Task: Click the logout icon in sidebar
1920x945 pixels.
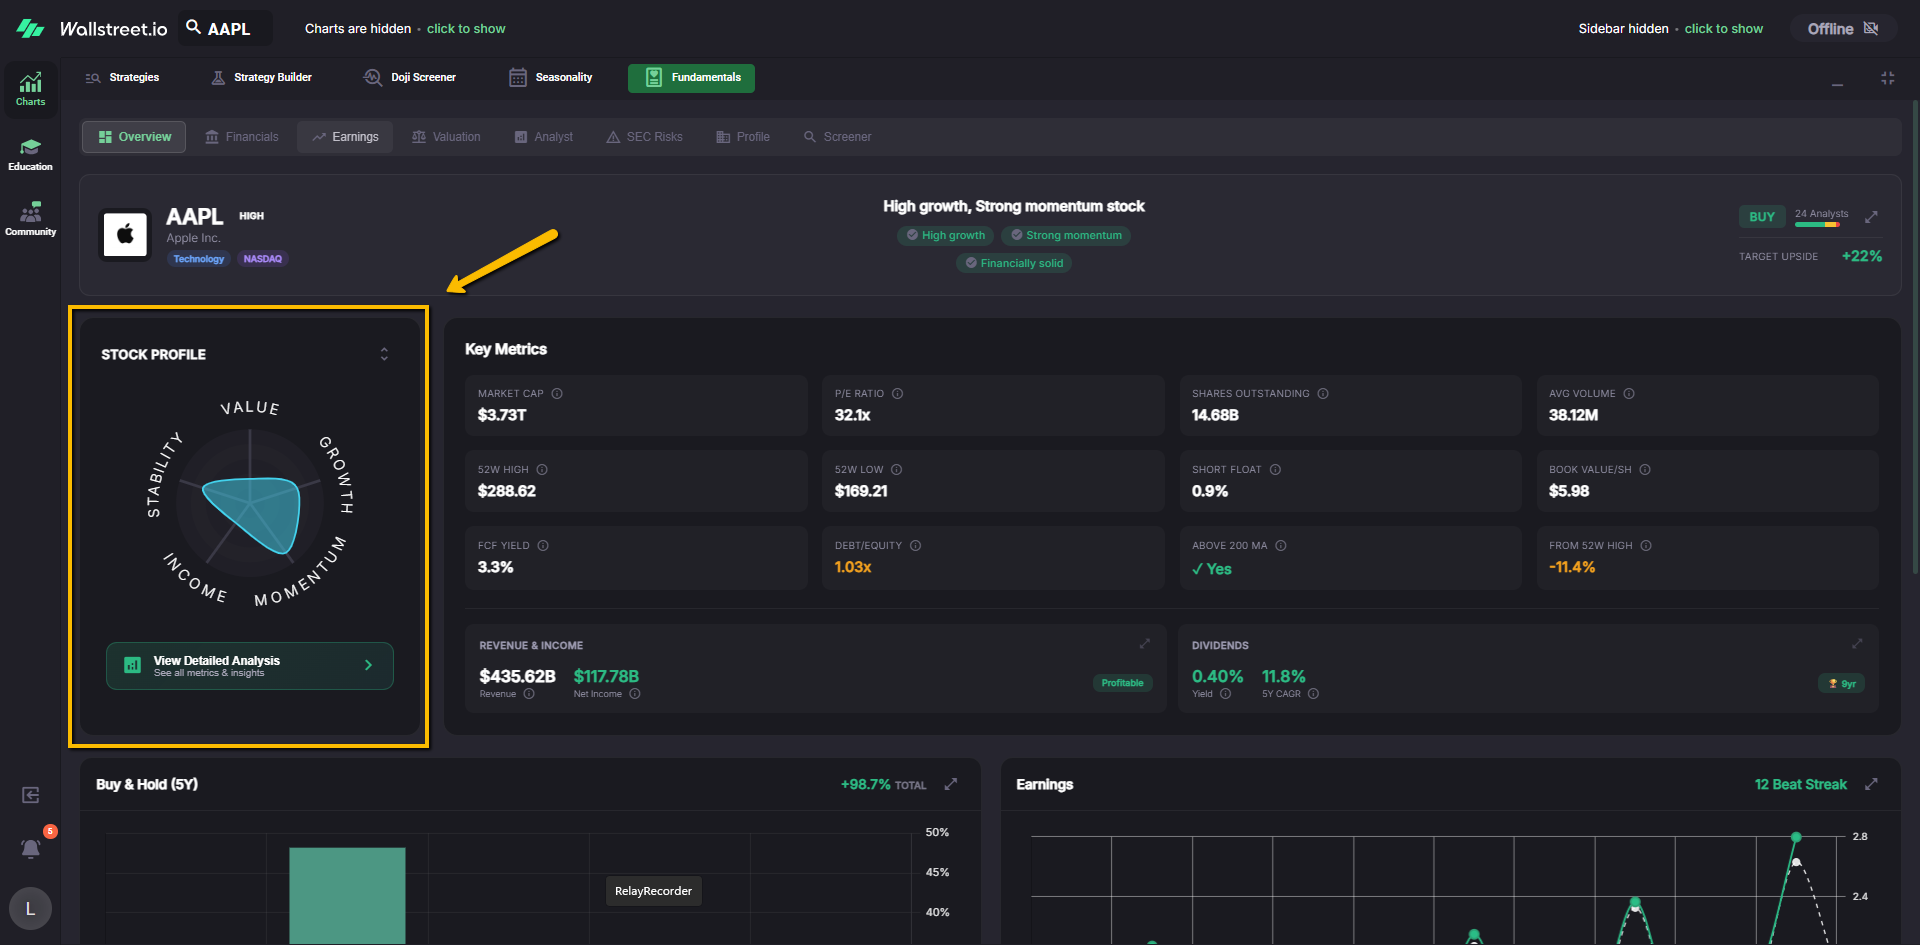Action: (x=31, y=795)
